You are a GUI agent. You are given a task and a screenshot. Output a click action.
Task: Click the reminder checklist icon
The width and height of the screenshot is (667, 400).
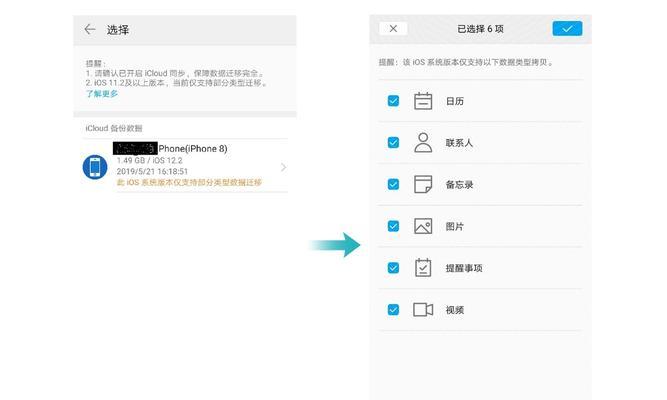(x=423, y=268)
